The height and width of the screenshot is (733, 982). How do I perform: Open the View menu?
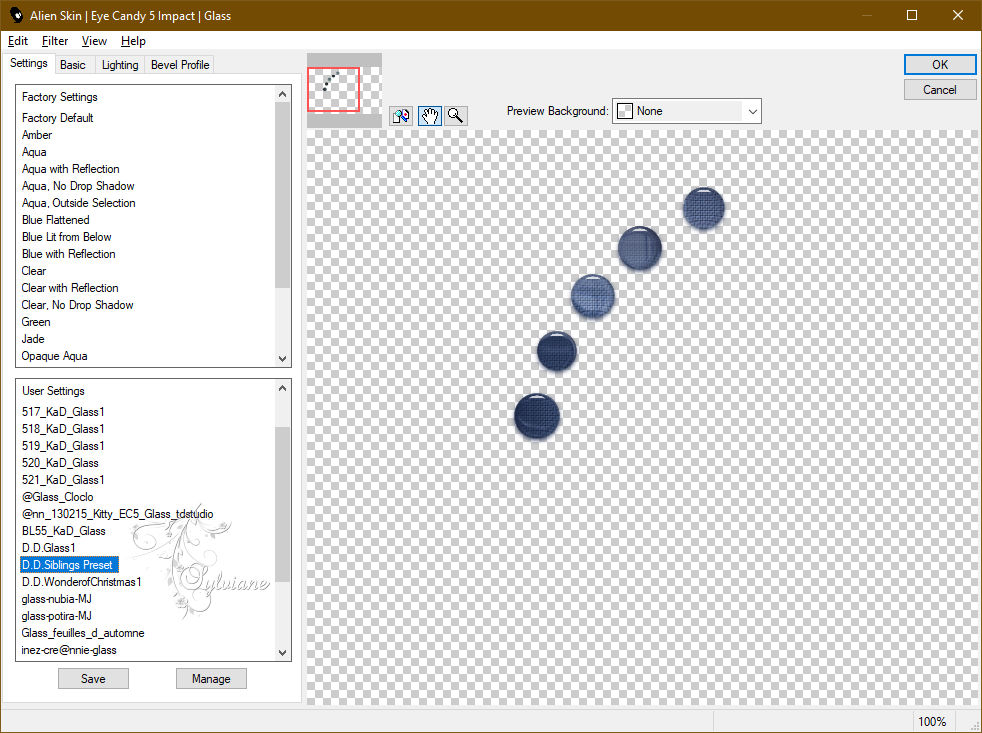[94, 41]
